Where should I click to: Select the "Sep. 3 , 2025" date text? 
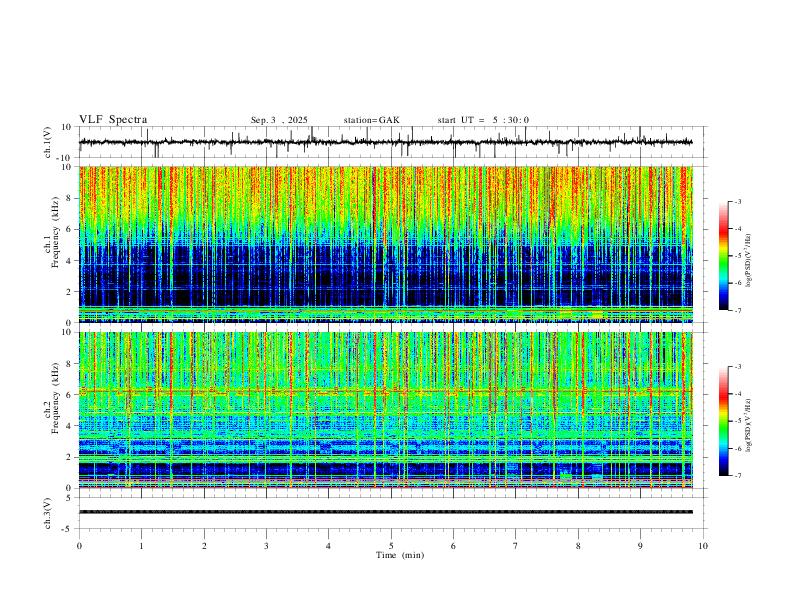tap(279, 120)
